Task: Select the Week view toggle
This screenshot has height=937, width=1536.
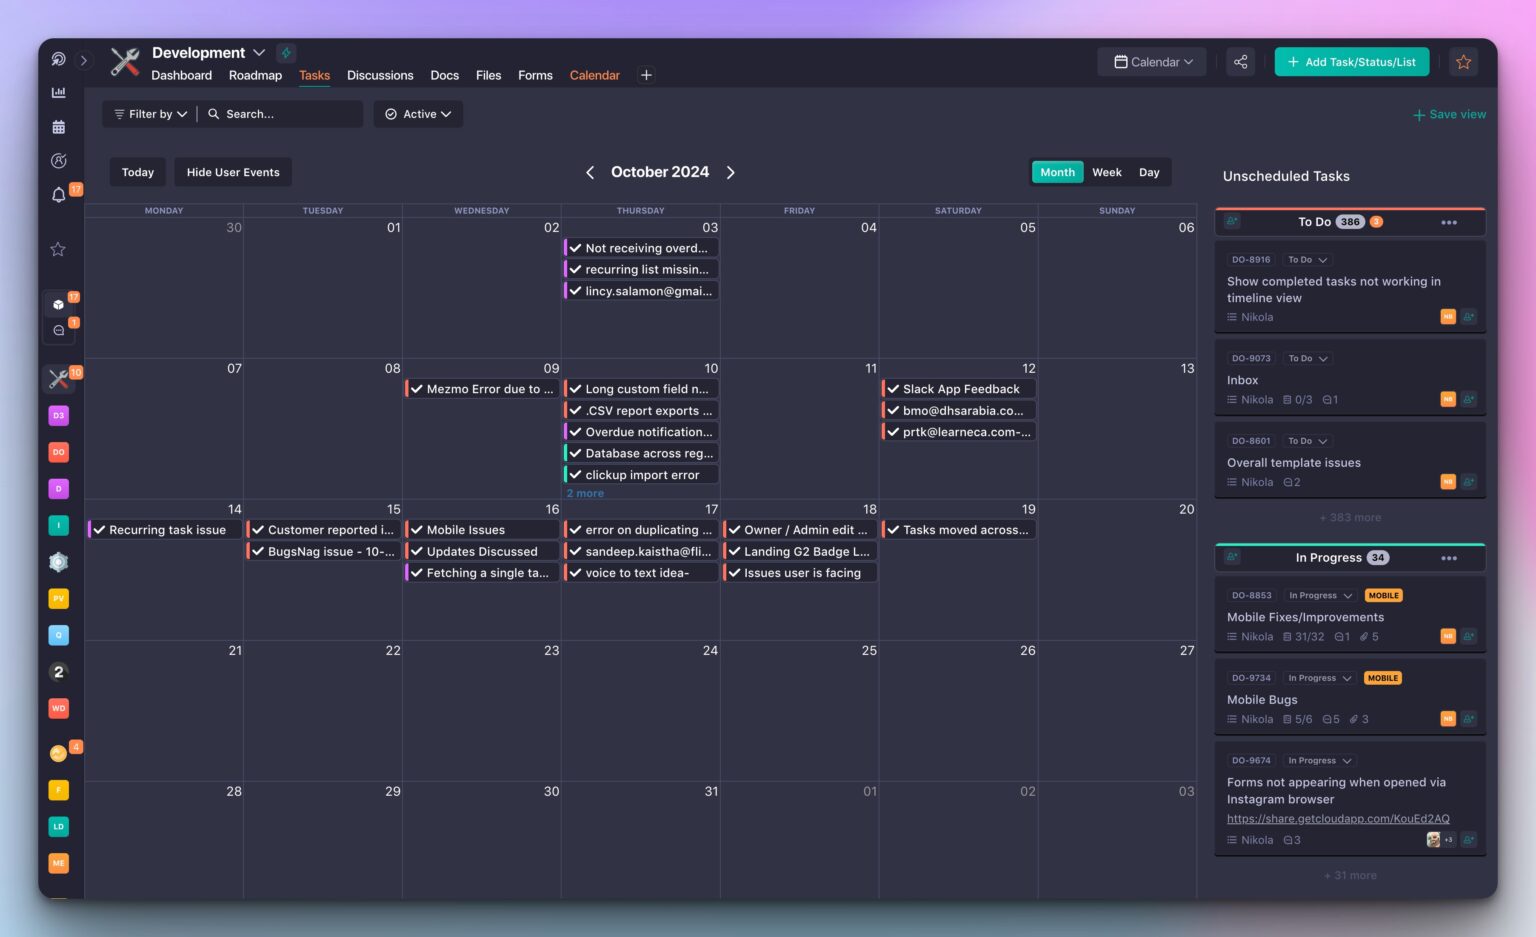Action: [x=1106, y=172]
